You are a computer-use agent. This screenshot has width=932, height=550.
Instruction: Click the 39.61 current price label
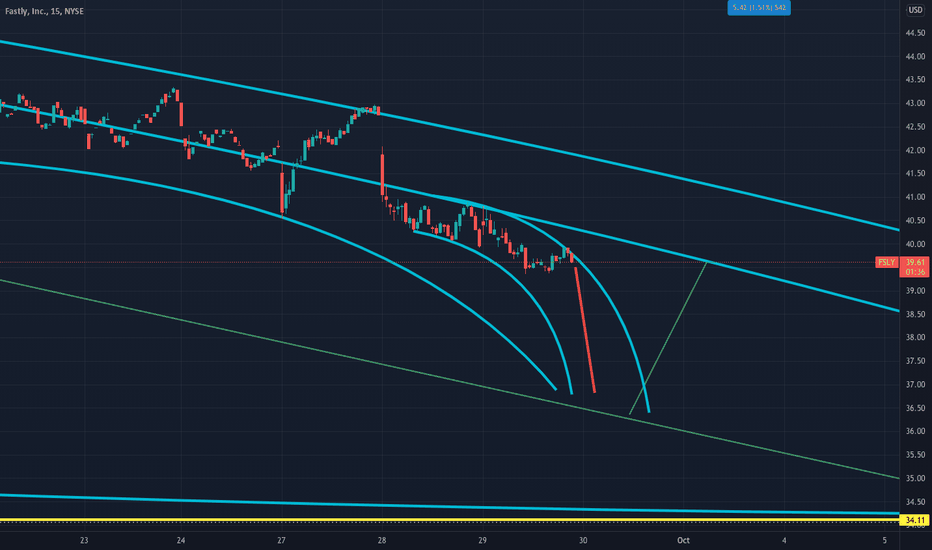(x=915, y=262)
